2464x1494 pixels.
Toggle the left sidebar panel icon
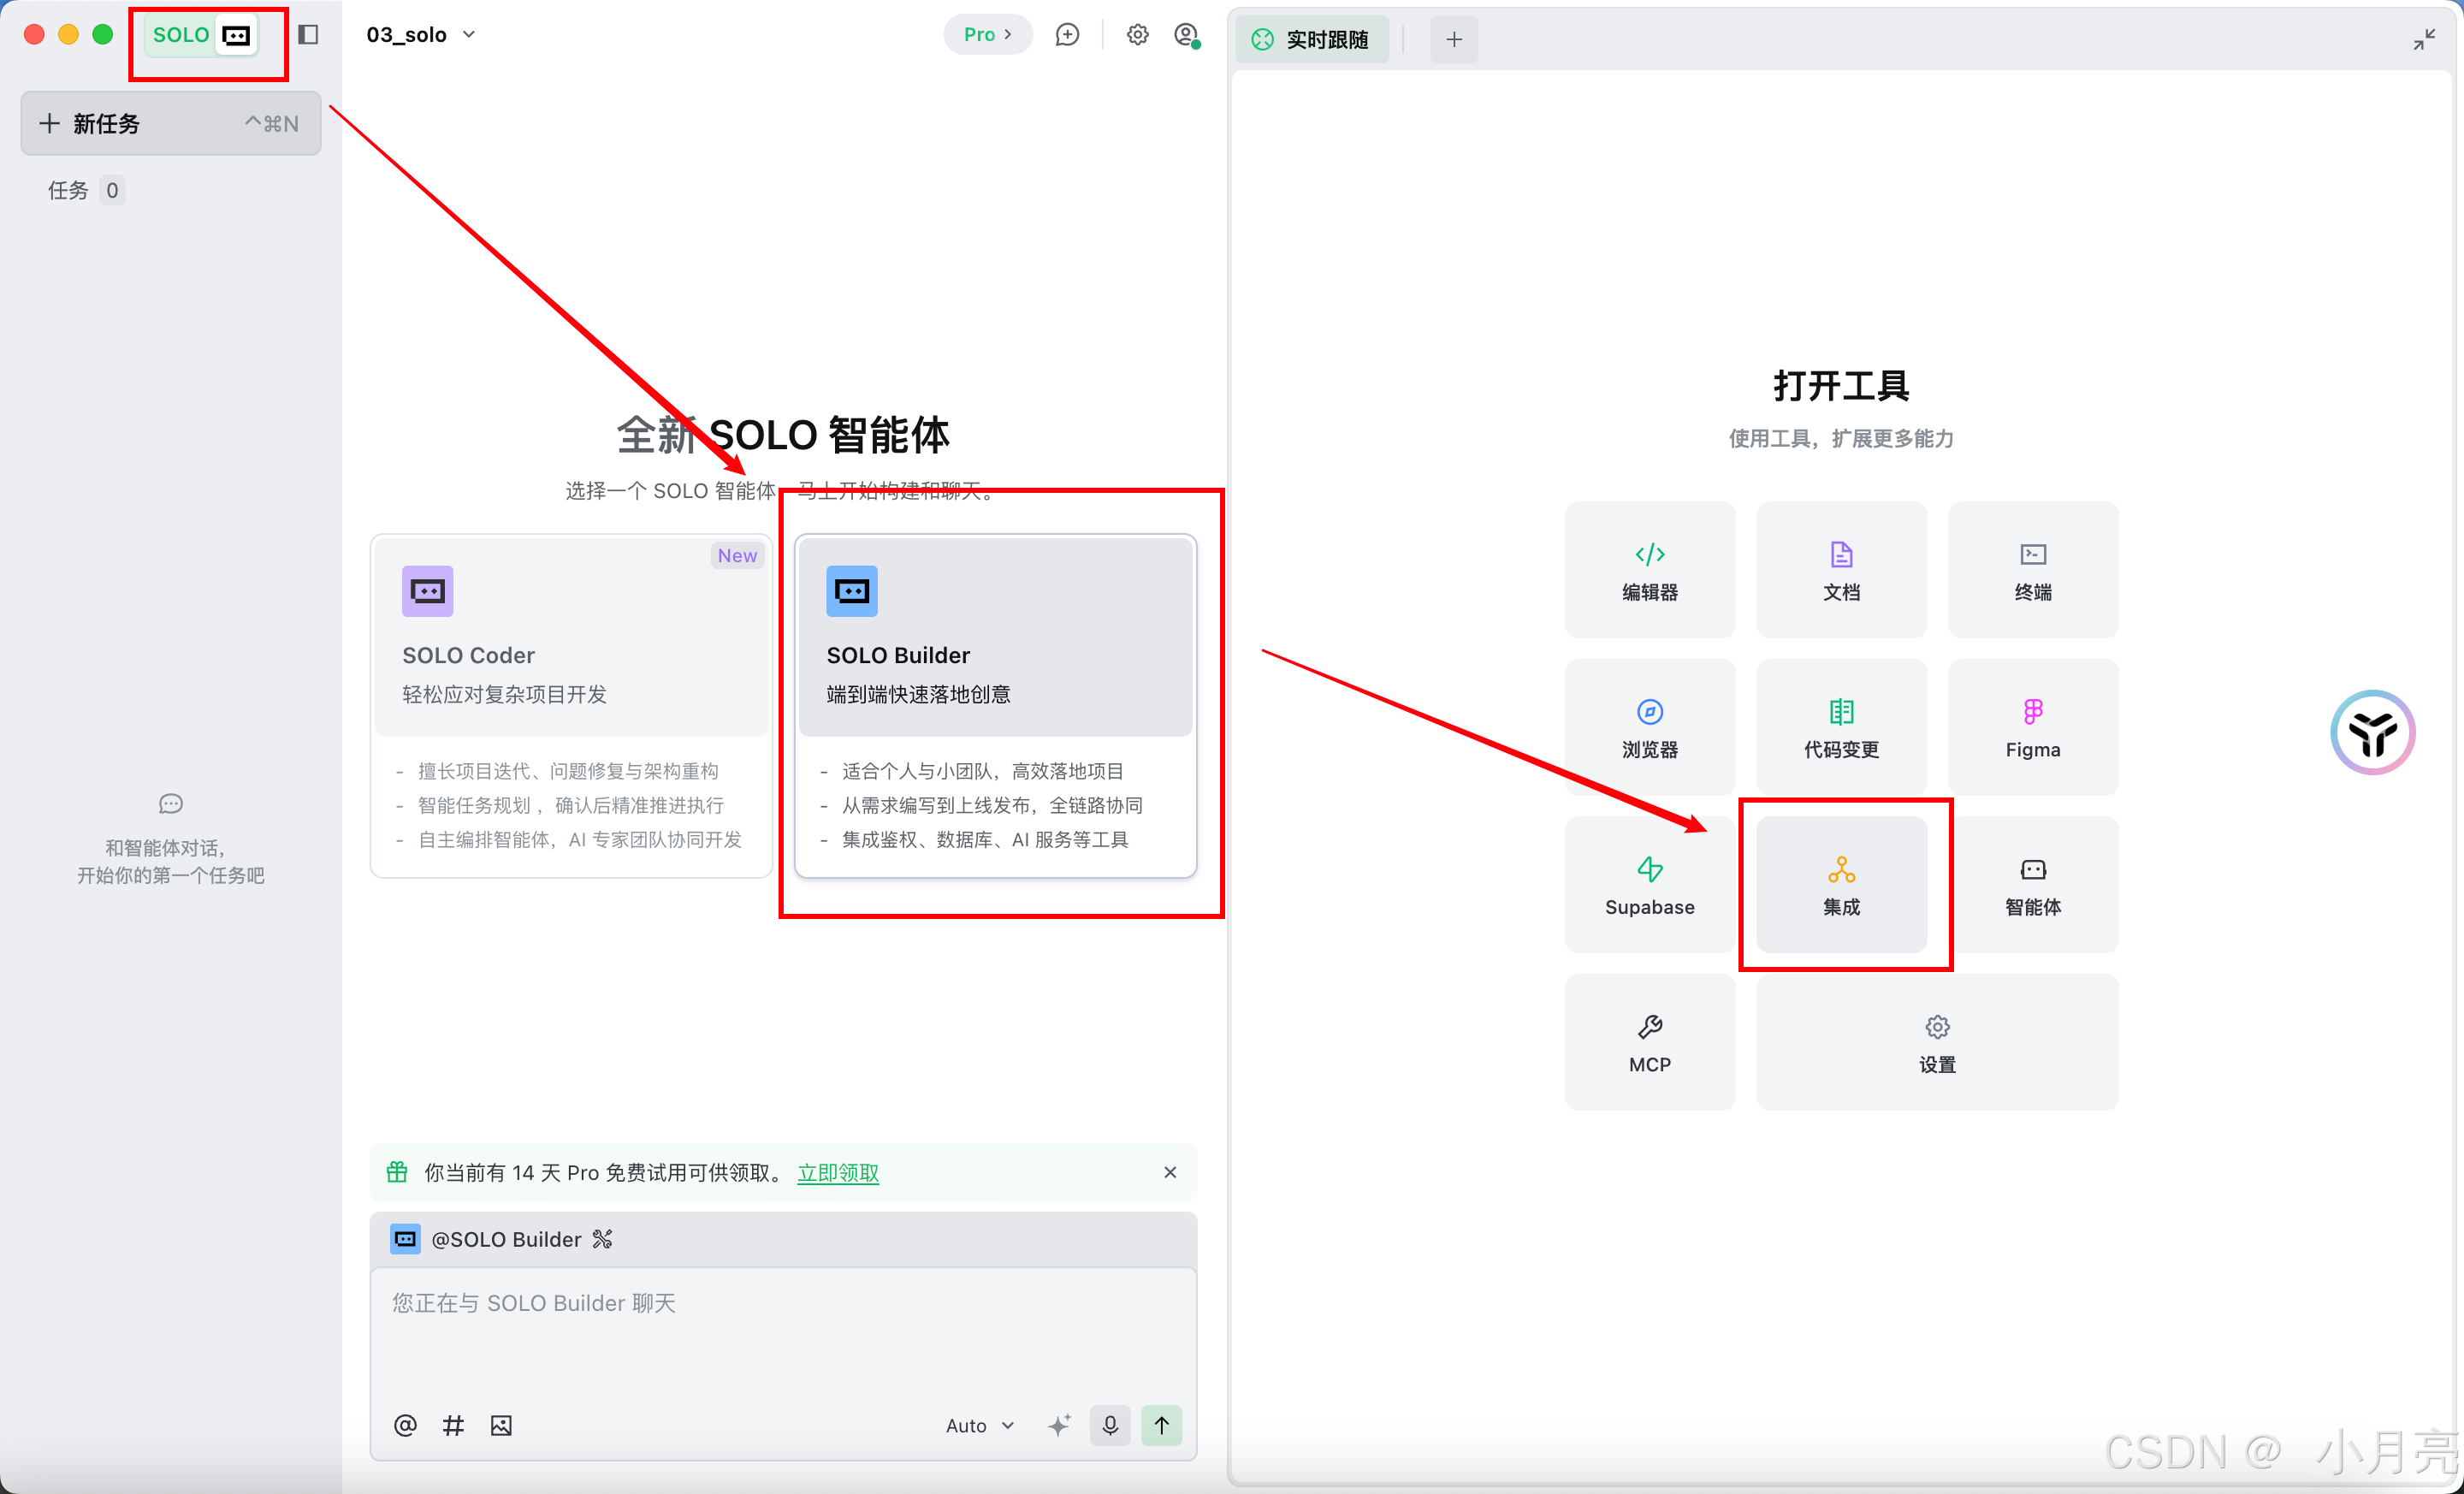click(x=308, y=35)
